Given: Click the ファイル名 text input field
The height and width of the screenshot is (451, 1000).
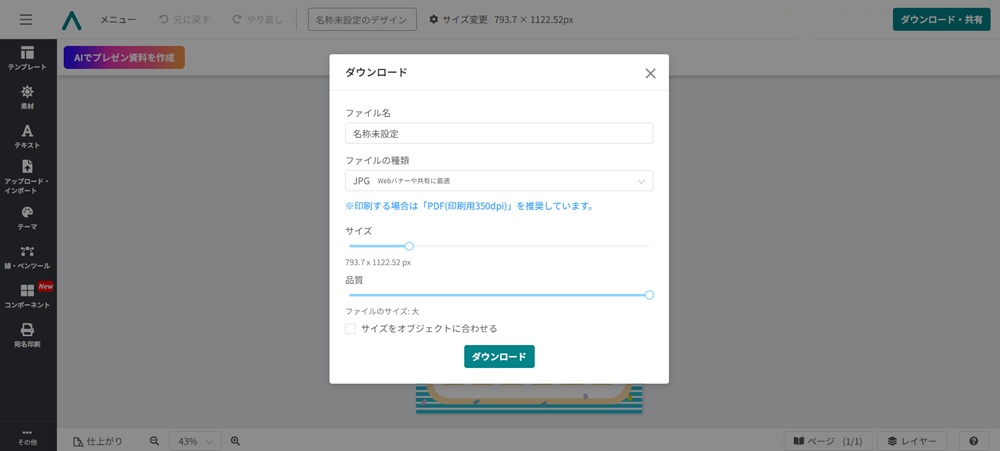Looking at the screenshot, I should 499,134.
